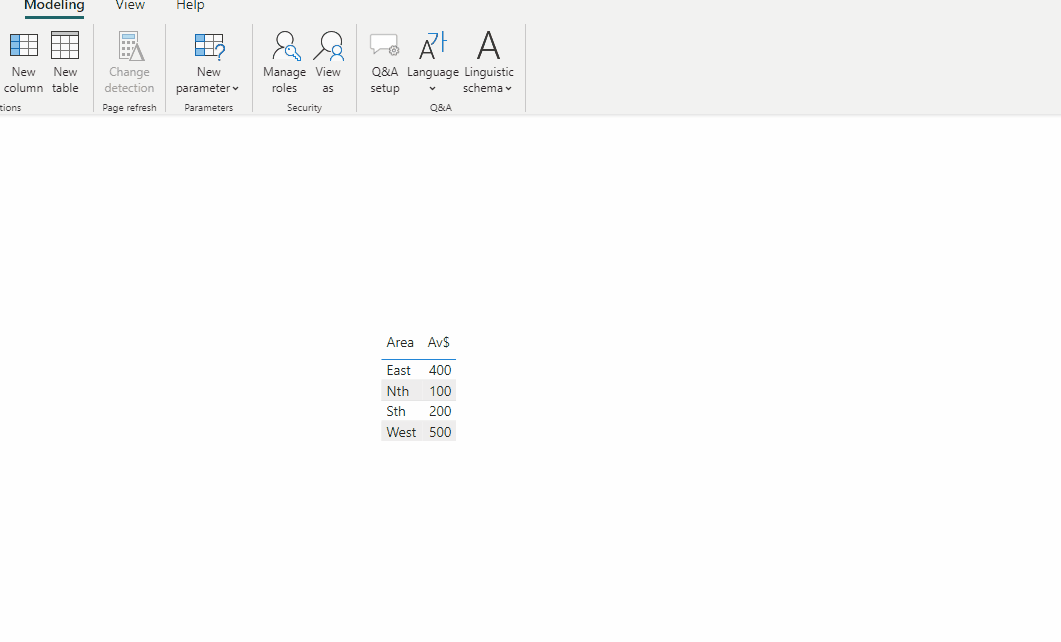Select the West row cell
The image size is (1061, 642).
coord(401,432)
